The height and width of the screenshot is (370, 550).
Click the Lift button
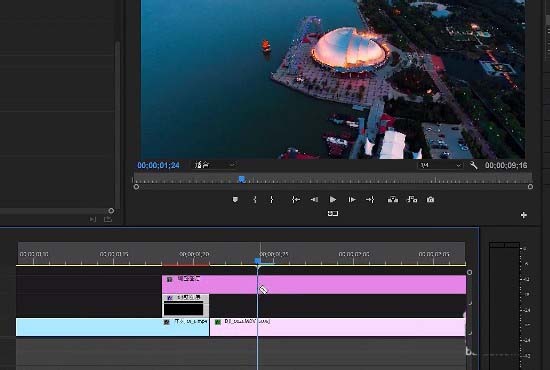pos(393,200)
